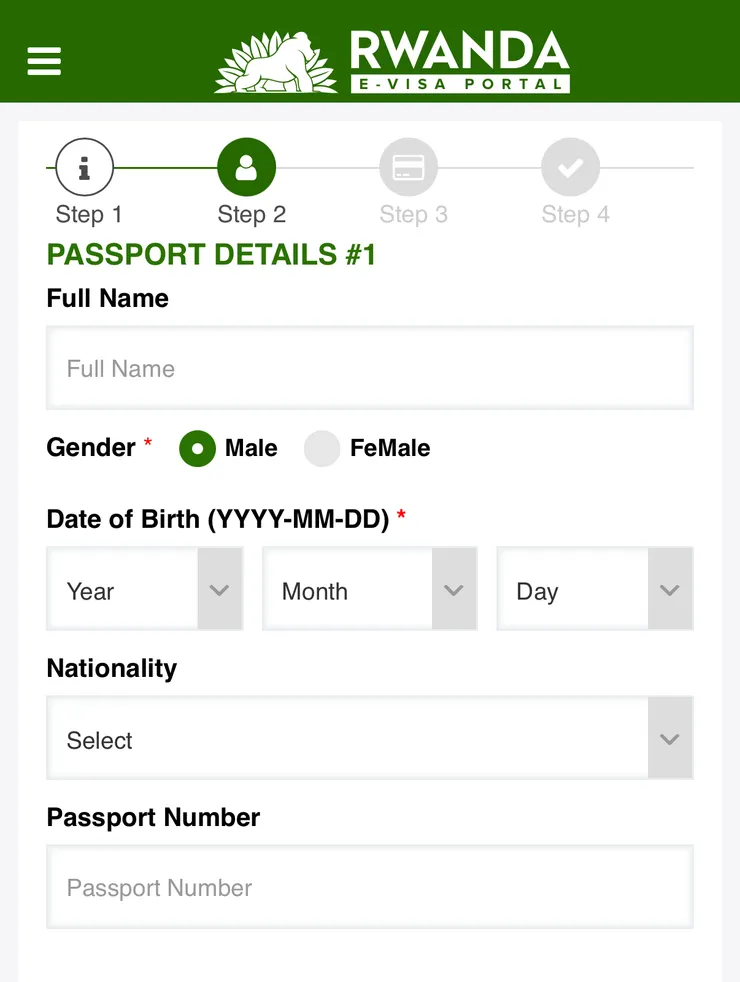Expand the Nationality select box
Image resolution: width=740 pixels, height=982 pixels.
[x=348, y=740]
